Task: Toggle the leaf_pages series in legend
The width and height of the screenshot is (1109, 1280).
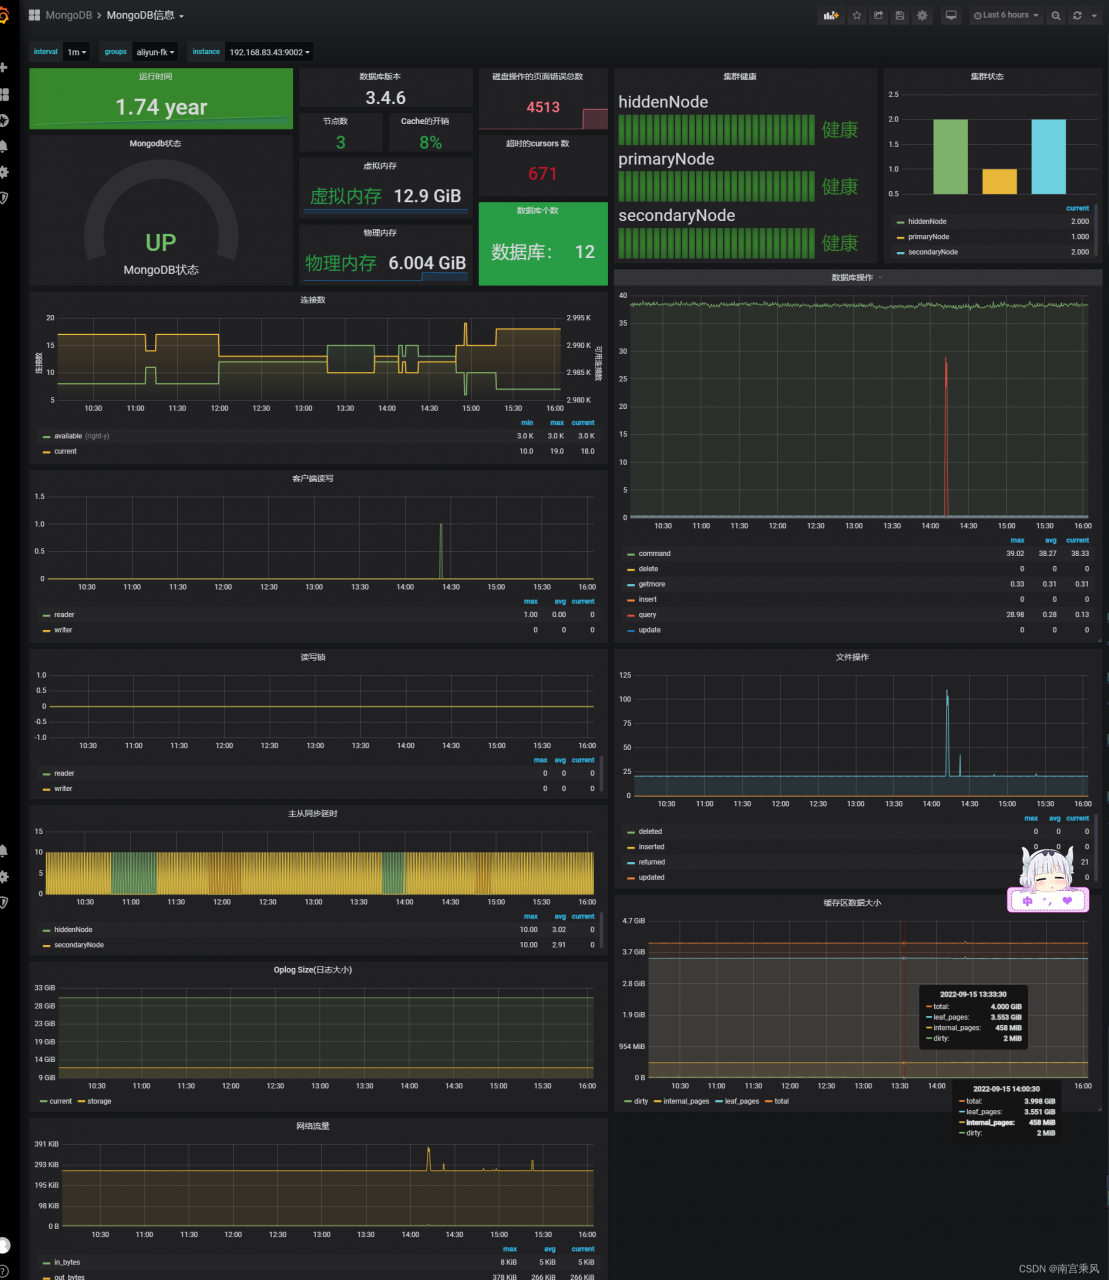Action: (x=742, y=1101)
